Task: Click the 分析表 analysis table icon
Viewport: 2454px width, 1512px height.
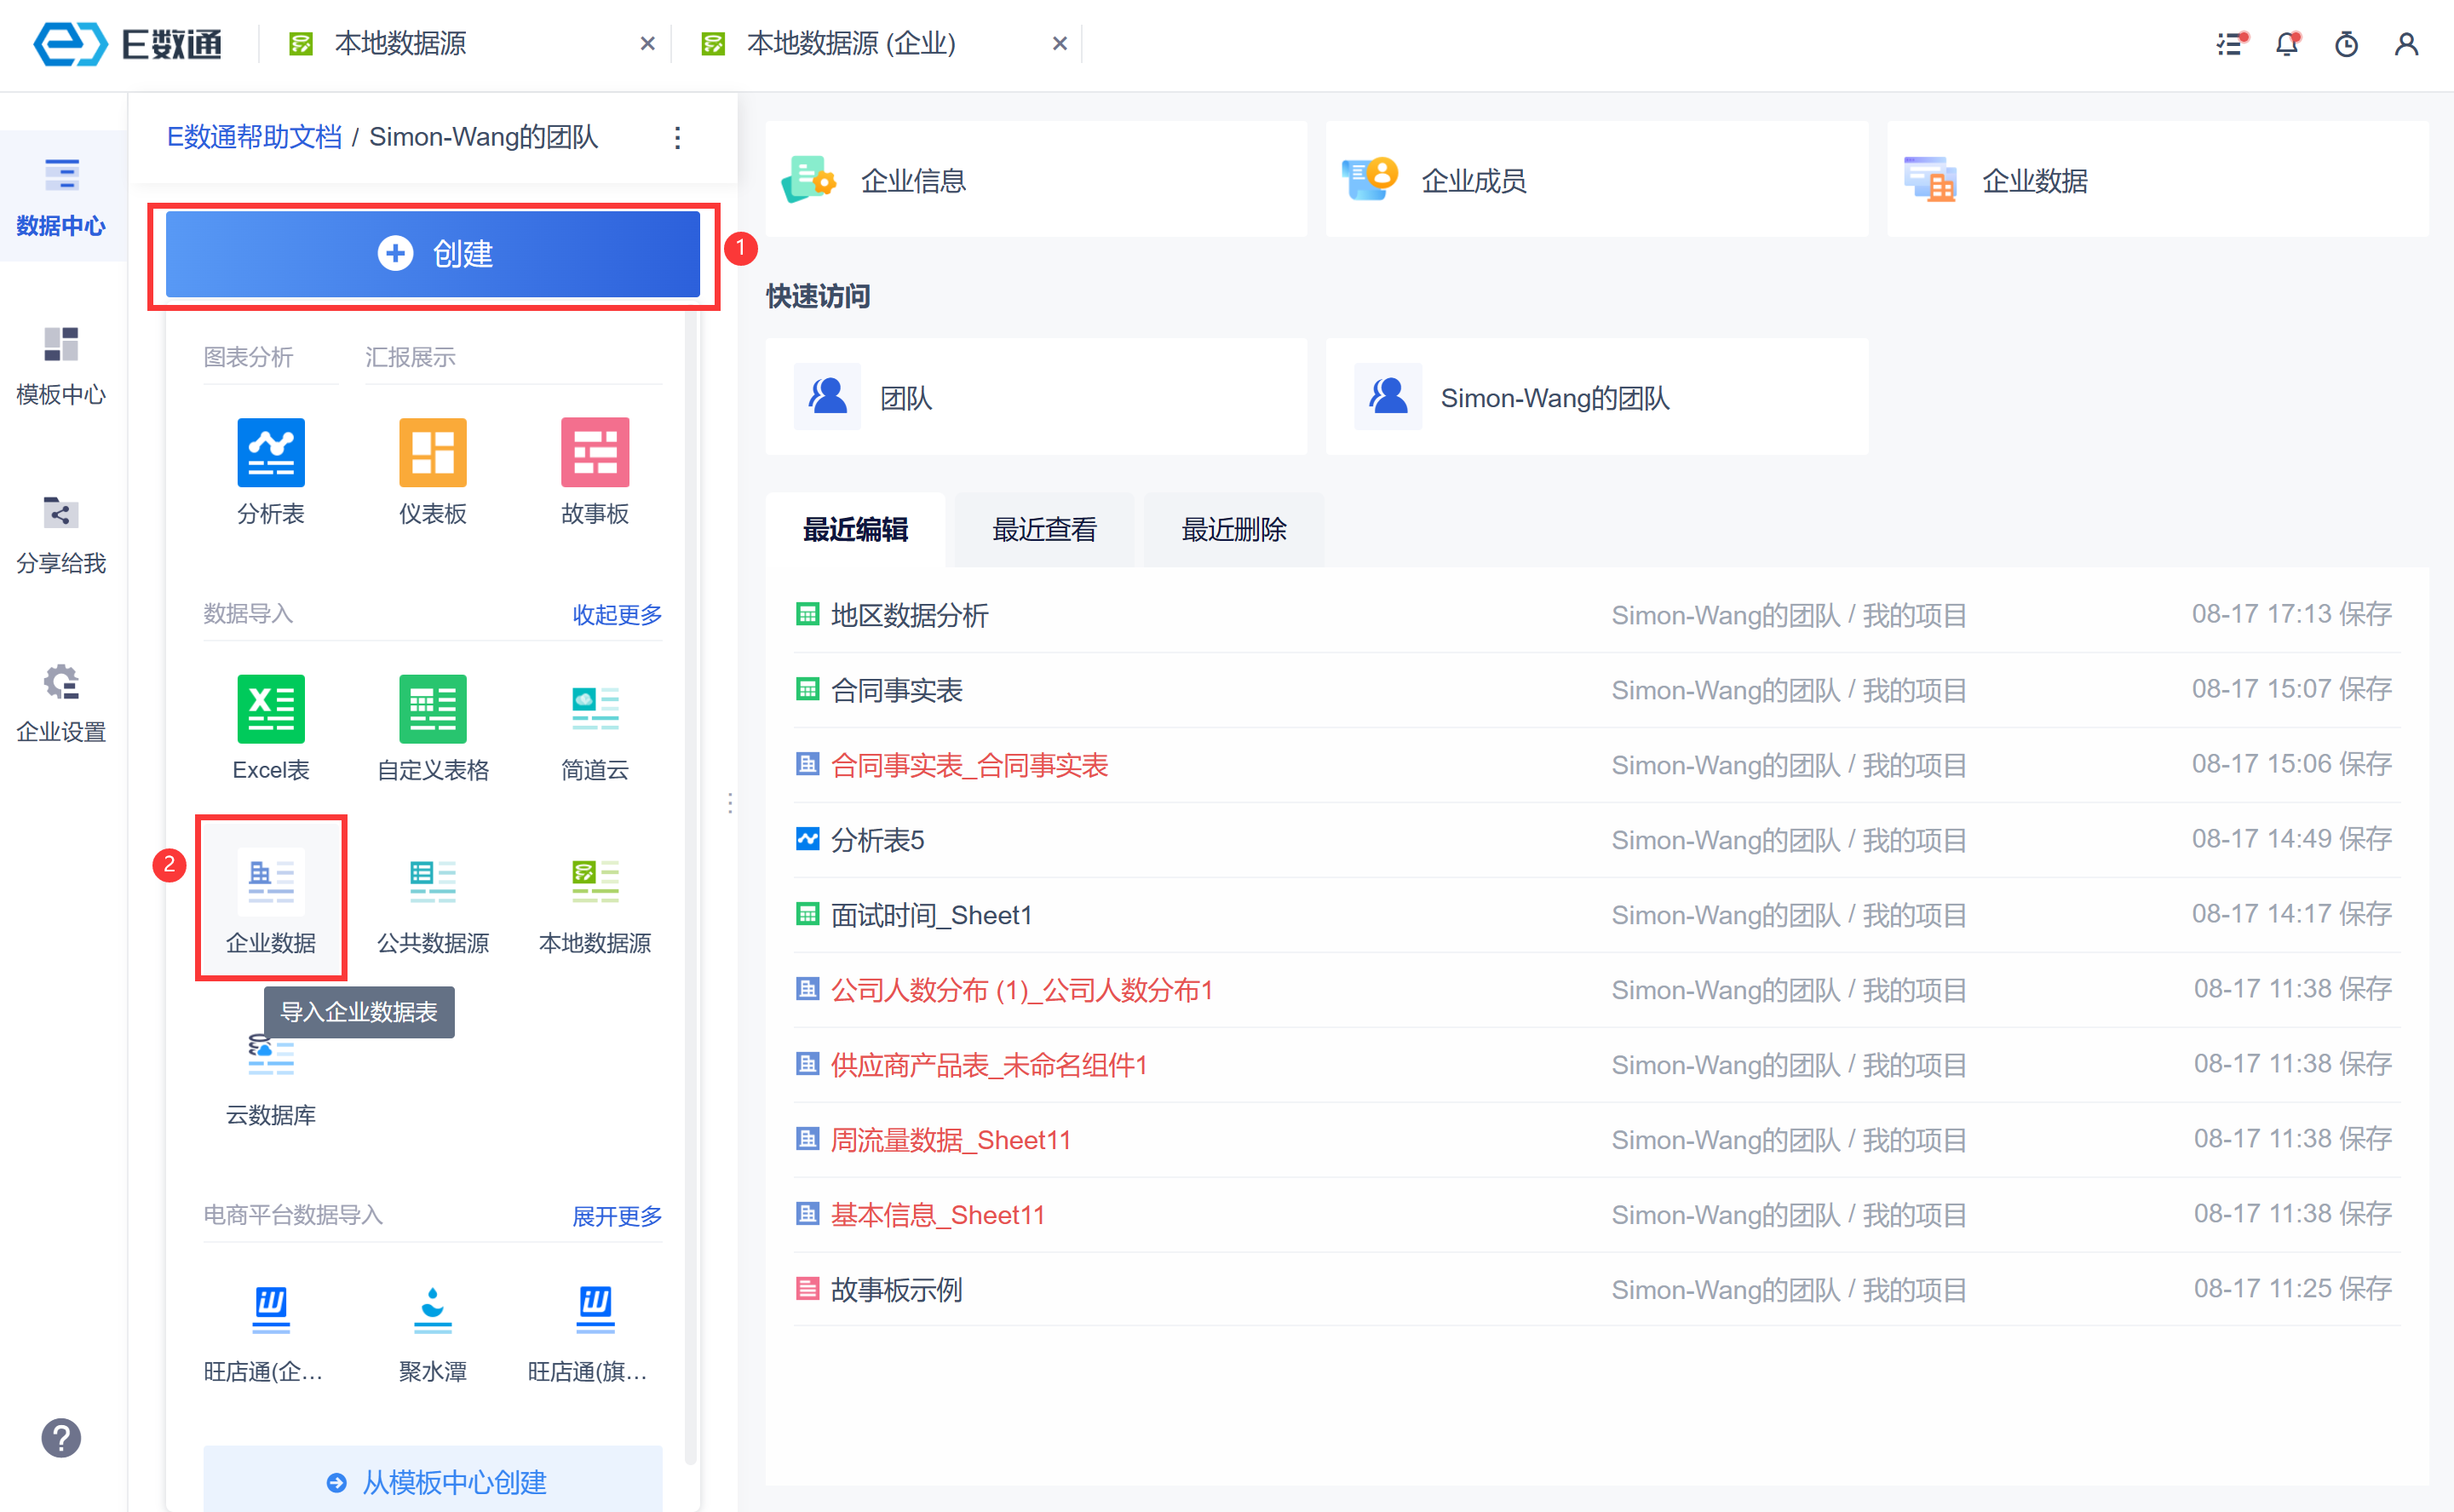Action: [x=270, y=453]
